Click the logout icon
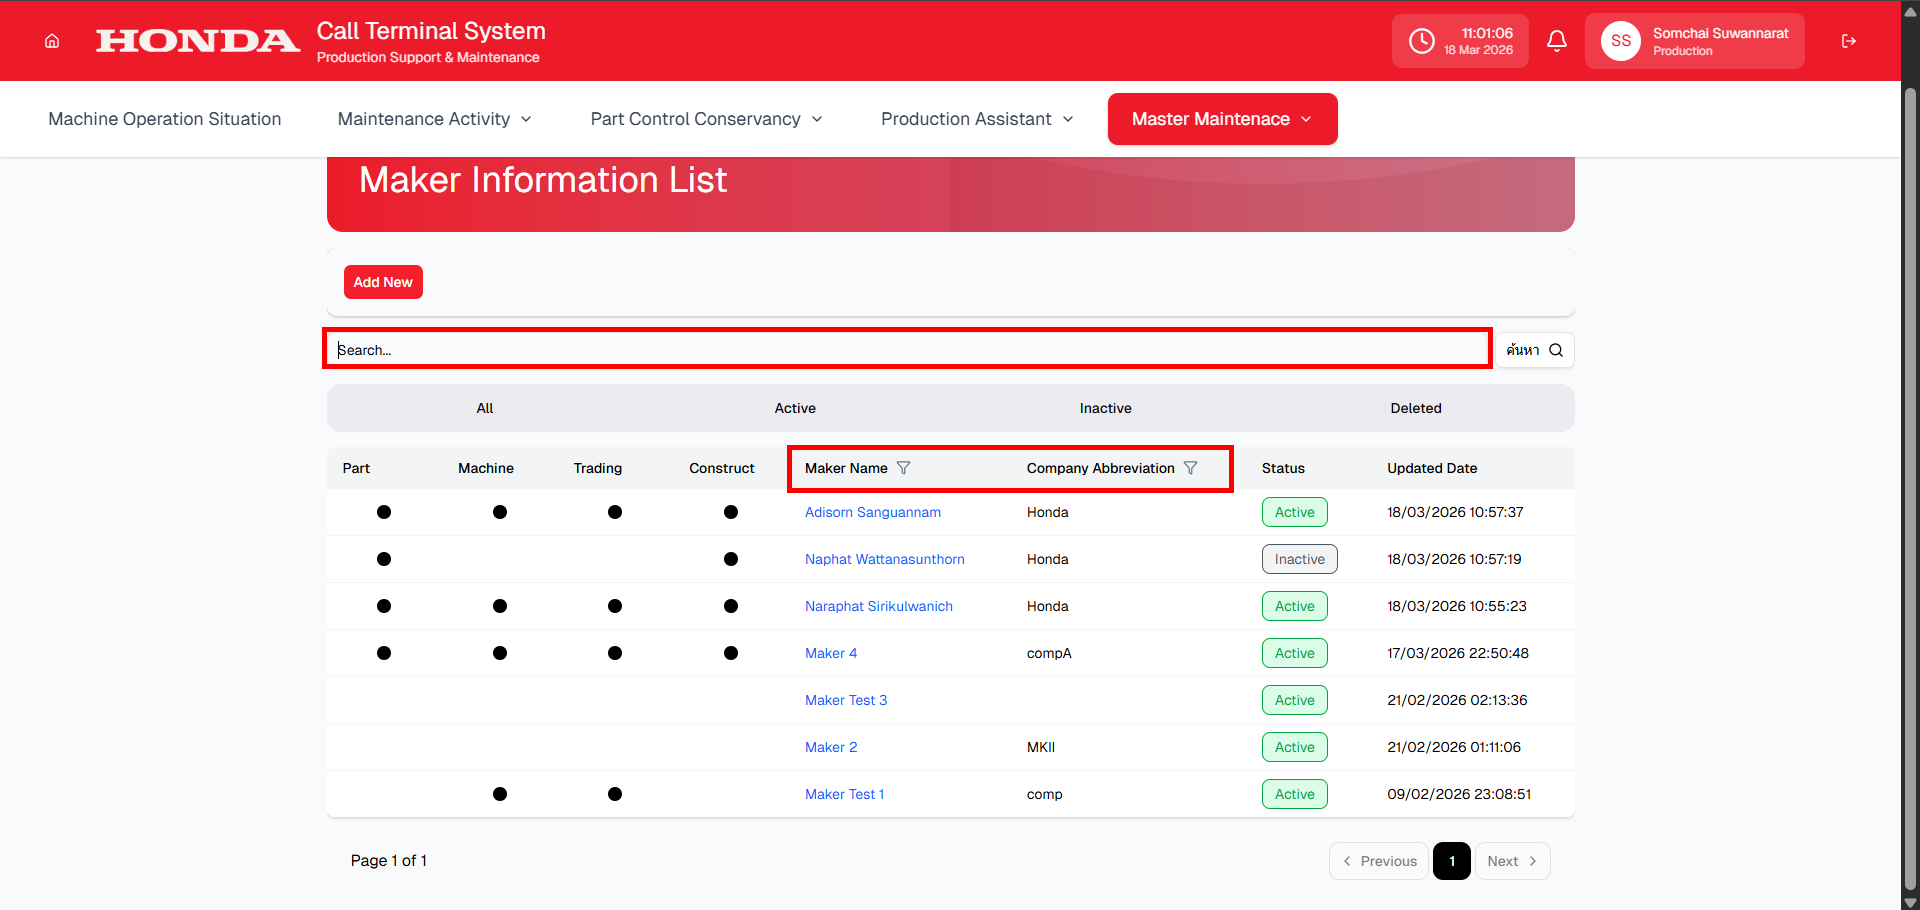Viewport: 1920px width, 910px height. tap(1848, 41)
